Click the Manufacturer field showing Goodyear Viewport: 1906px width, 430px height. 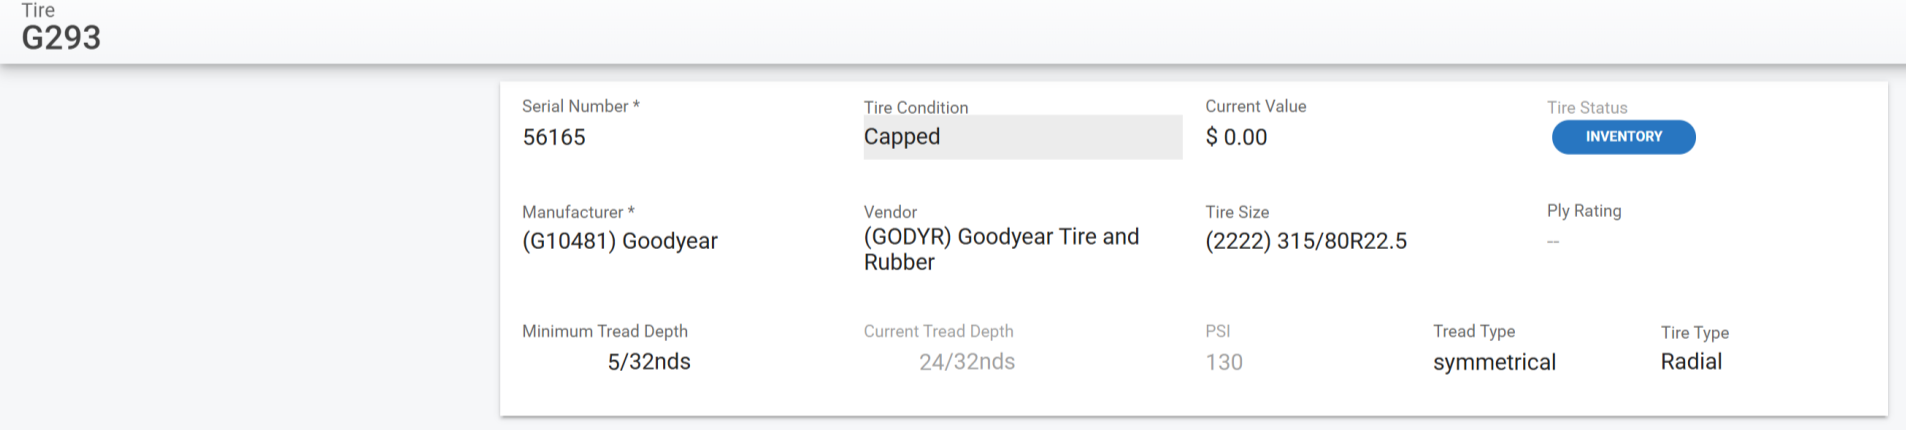(620, 241)
